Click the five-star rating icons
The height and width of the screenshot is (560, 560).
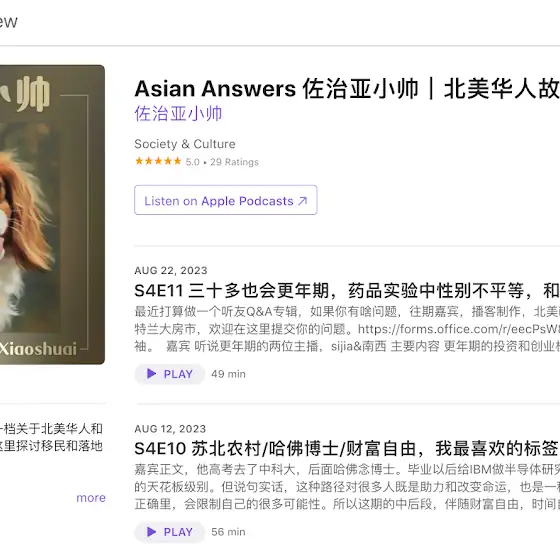[158, 161]
